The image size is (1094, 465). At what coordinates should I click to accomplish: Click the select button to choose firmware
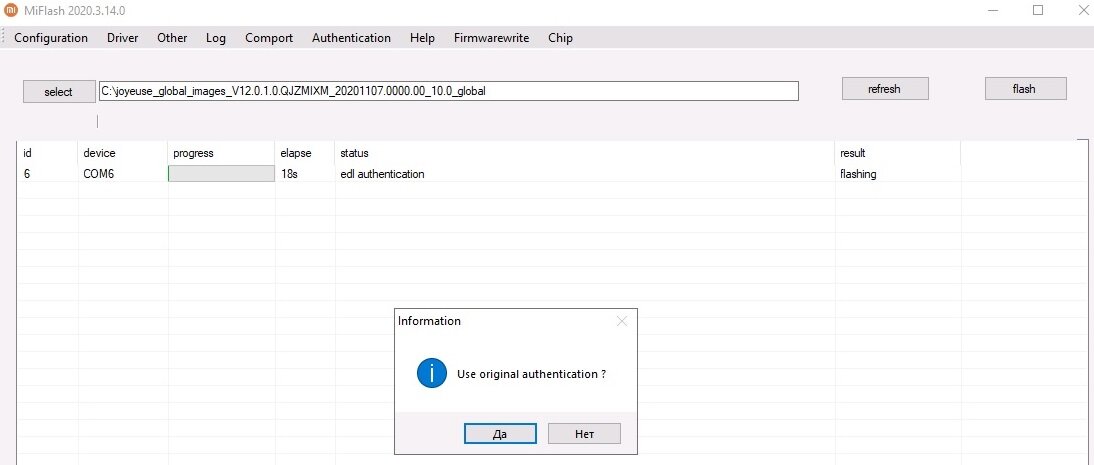[59, 91]
